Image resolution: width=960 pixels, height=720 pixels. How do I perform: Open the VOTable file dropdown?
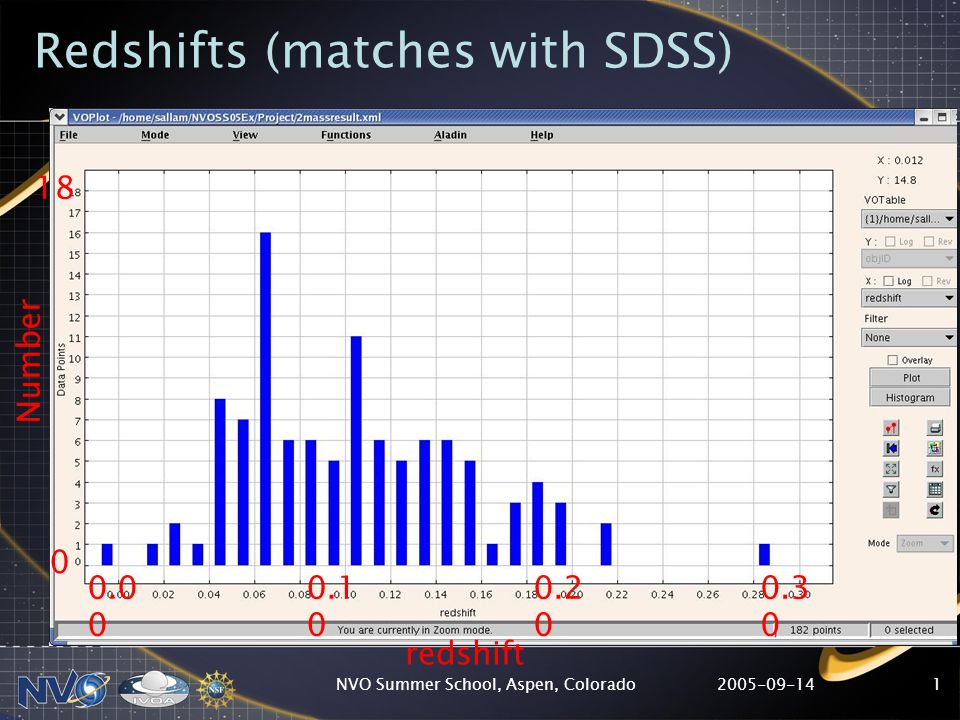(909, 219)
